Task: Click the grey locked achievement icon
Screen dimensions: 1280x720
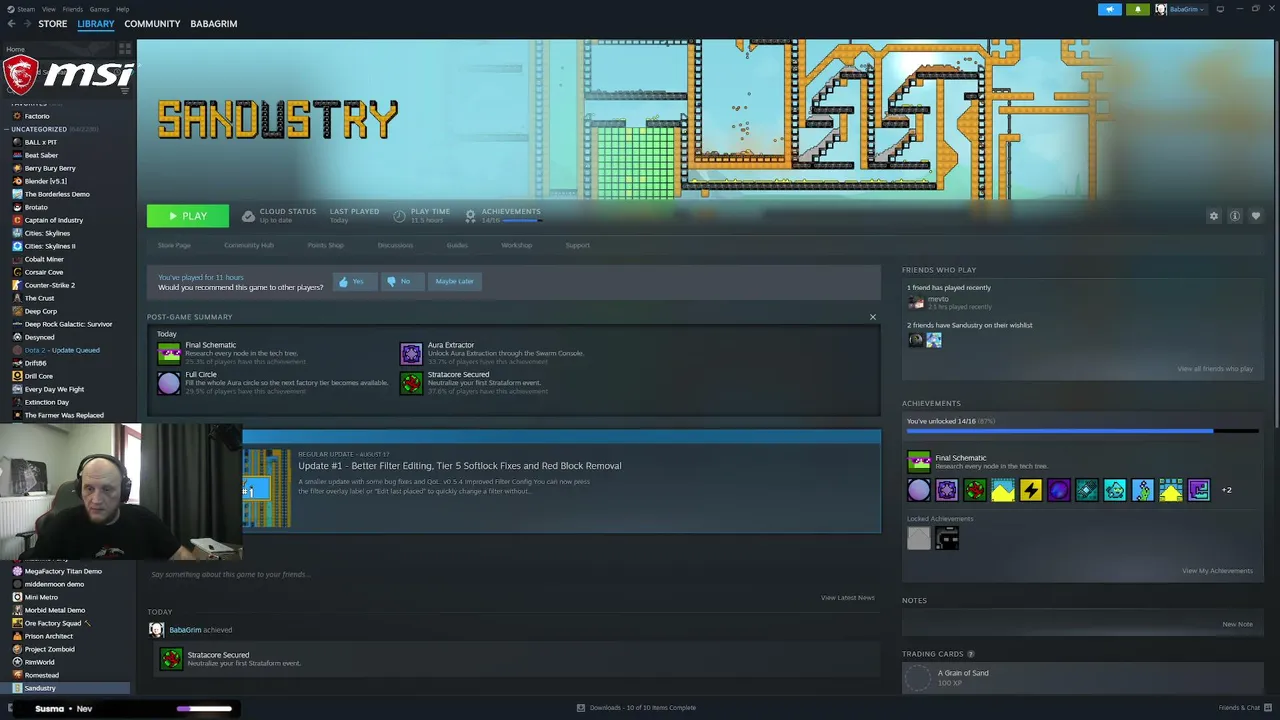Action: (919, 539)
